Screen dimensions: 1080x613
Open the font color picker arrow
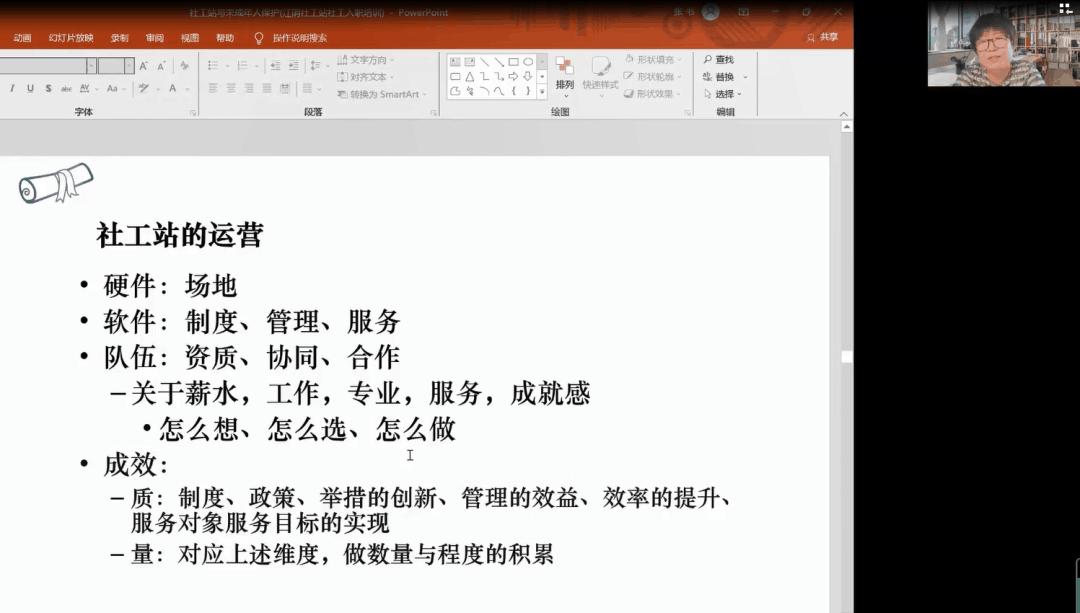click(188, 88)
